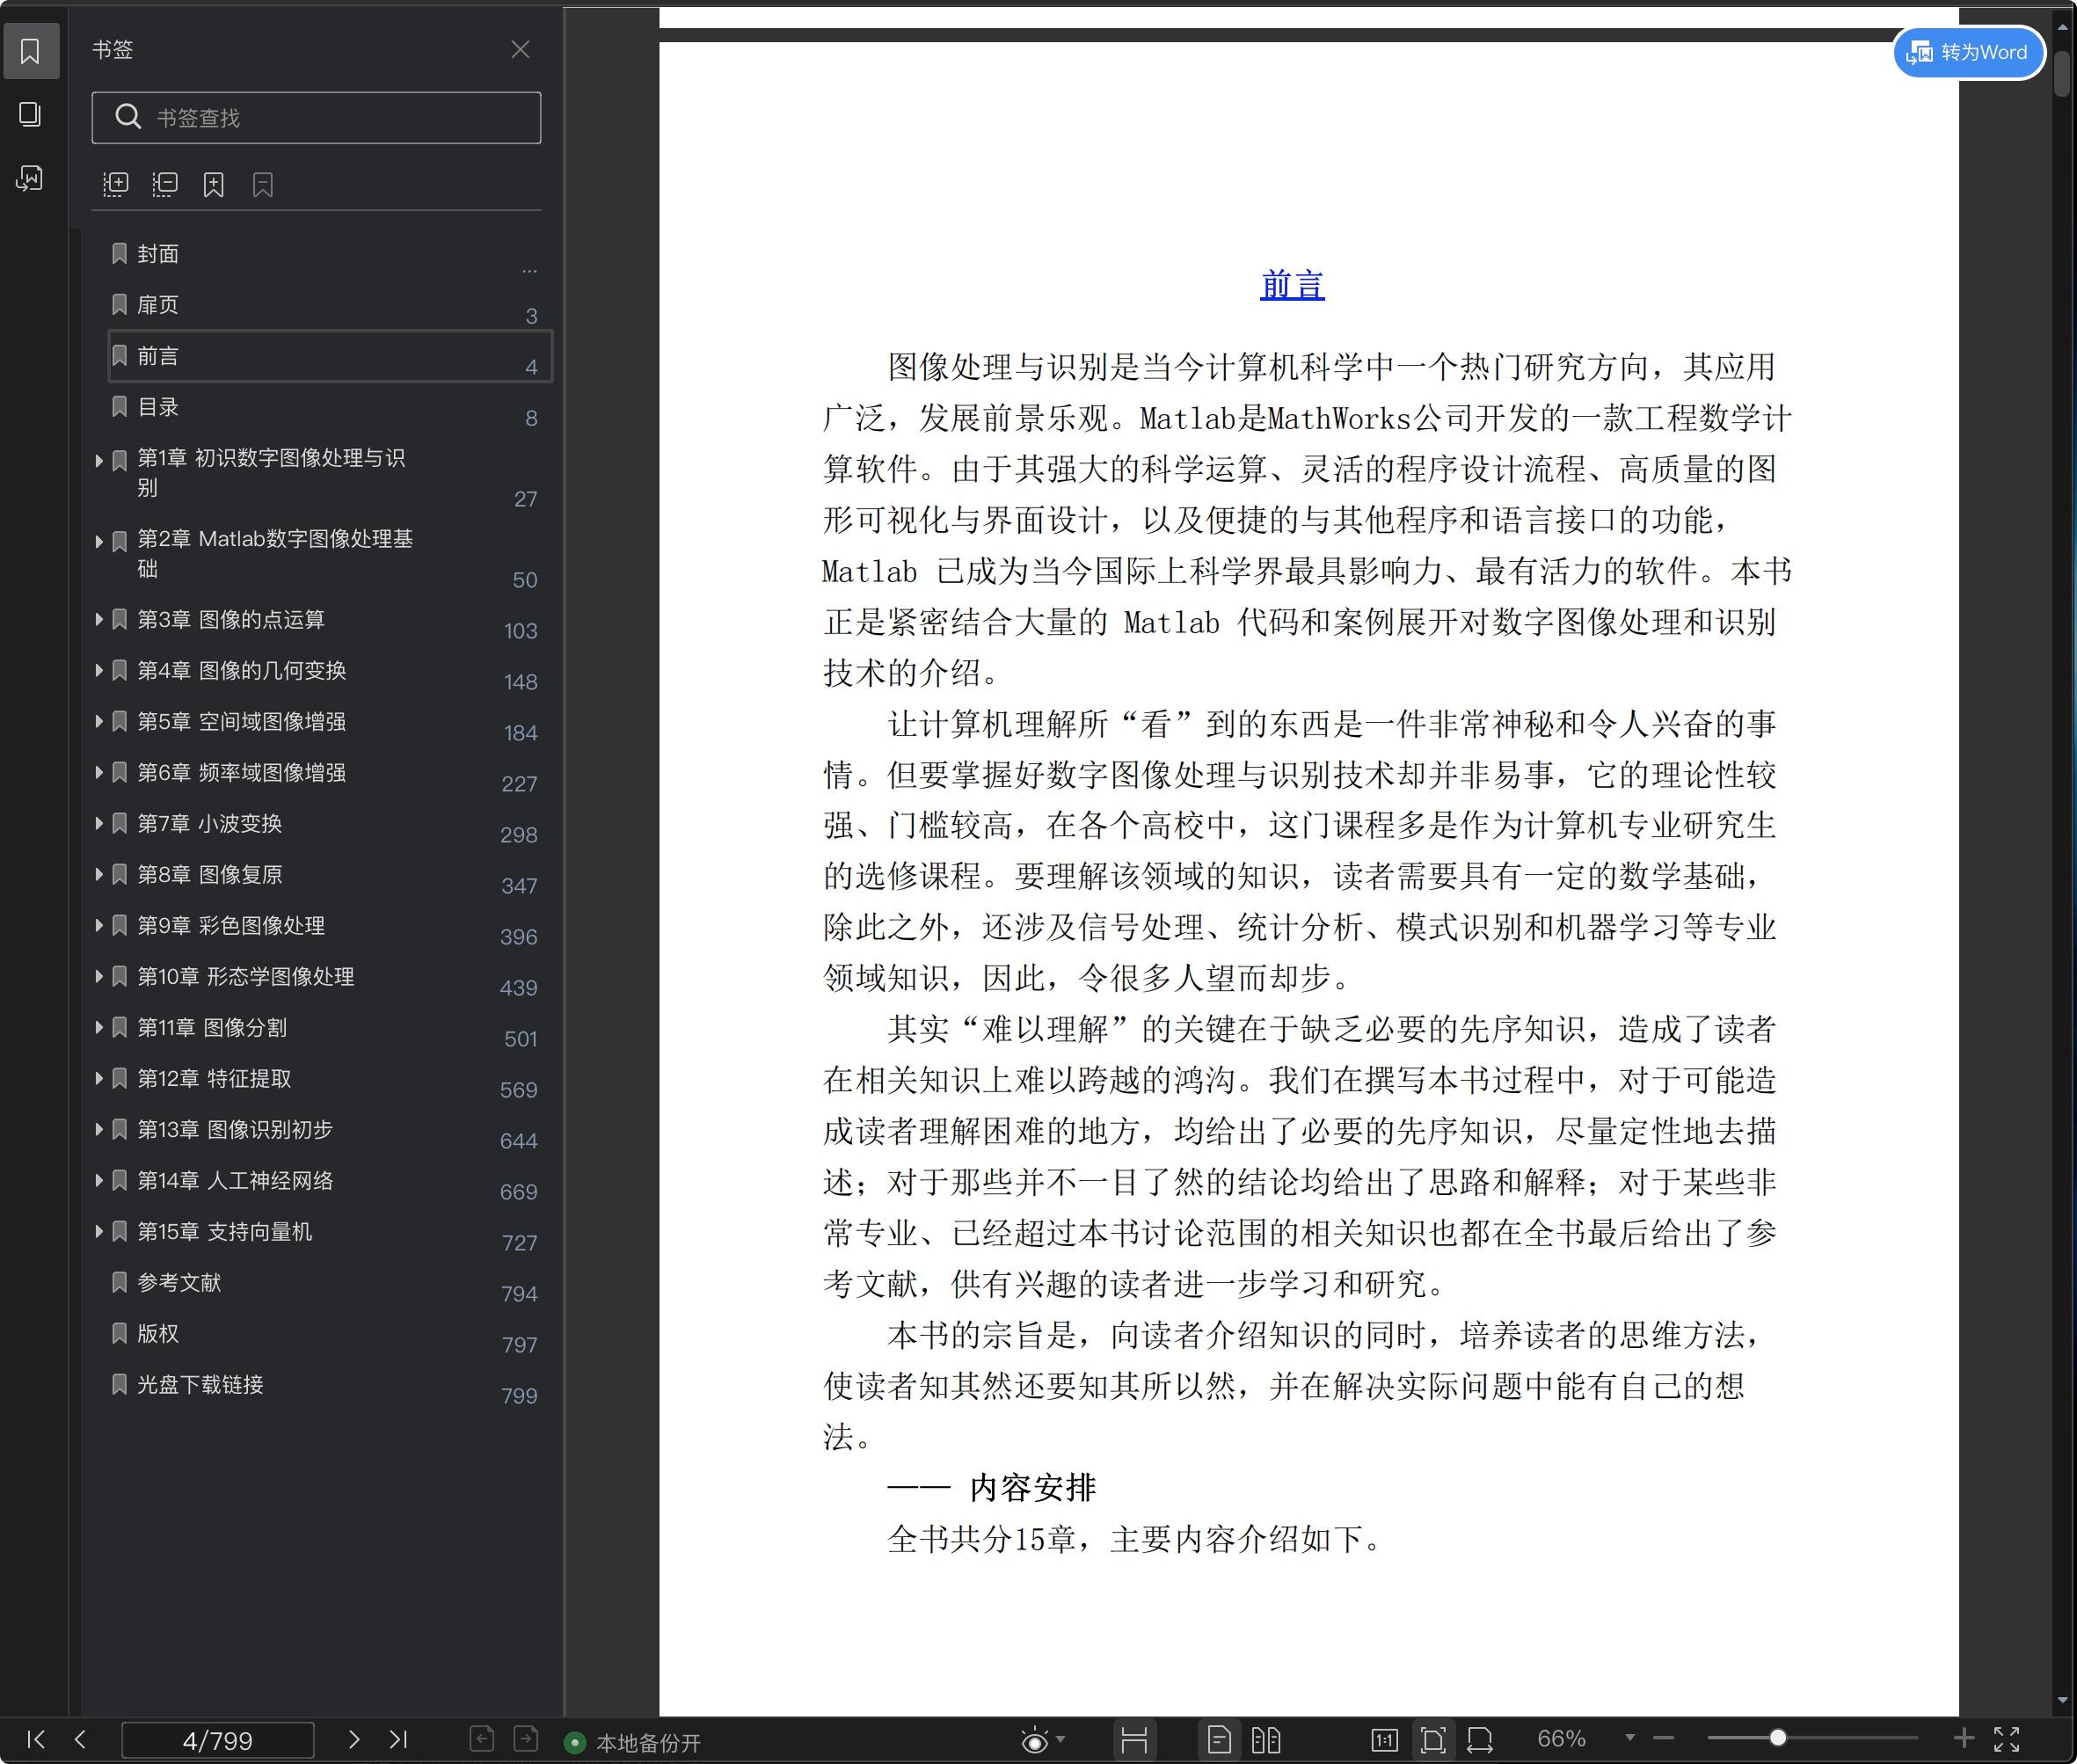The height and width of the screenshot is (1764, 2077).
Task: Open 第10章 形态学图像处理 bookmark
Action: pos(245,977)
